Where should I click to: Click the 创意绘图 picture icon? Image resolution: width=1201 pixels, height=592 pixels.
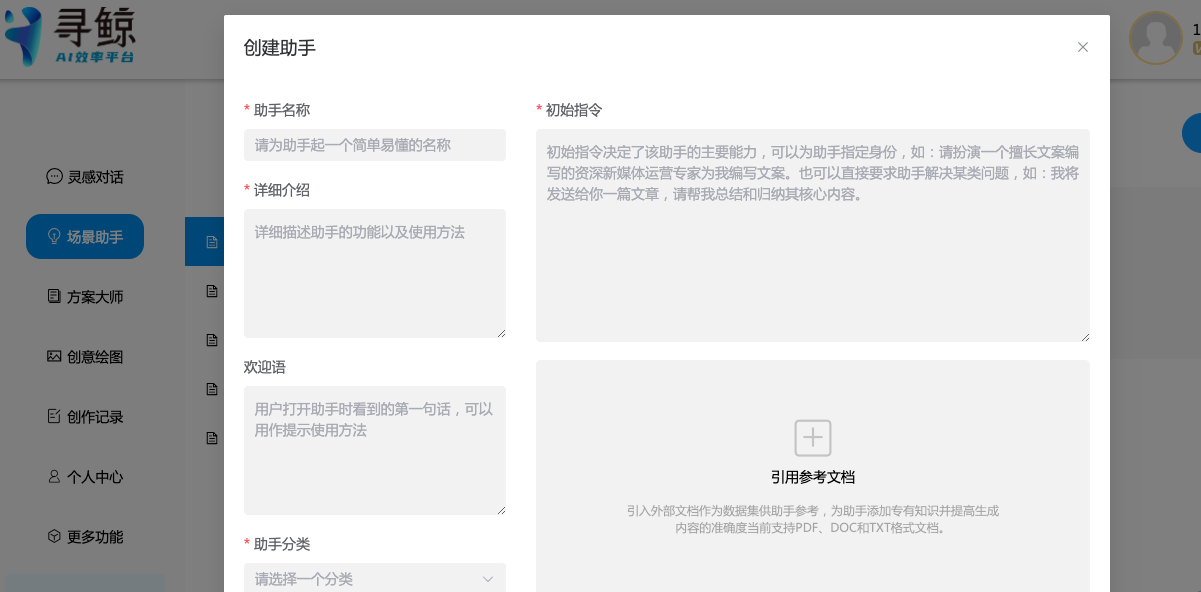click(x=54, y=357)
